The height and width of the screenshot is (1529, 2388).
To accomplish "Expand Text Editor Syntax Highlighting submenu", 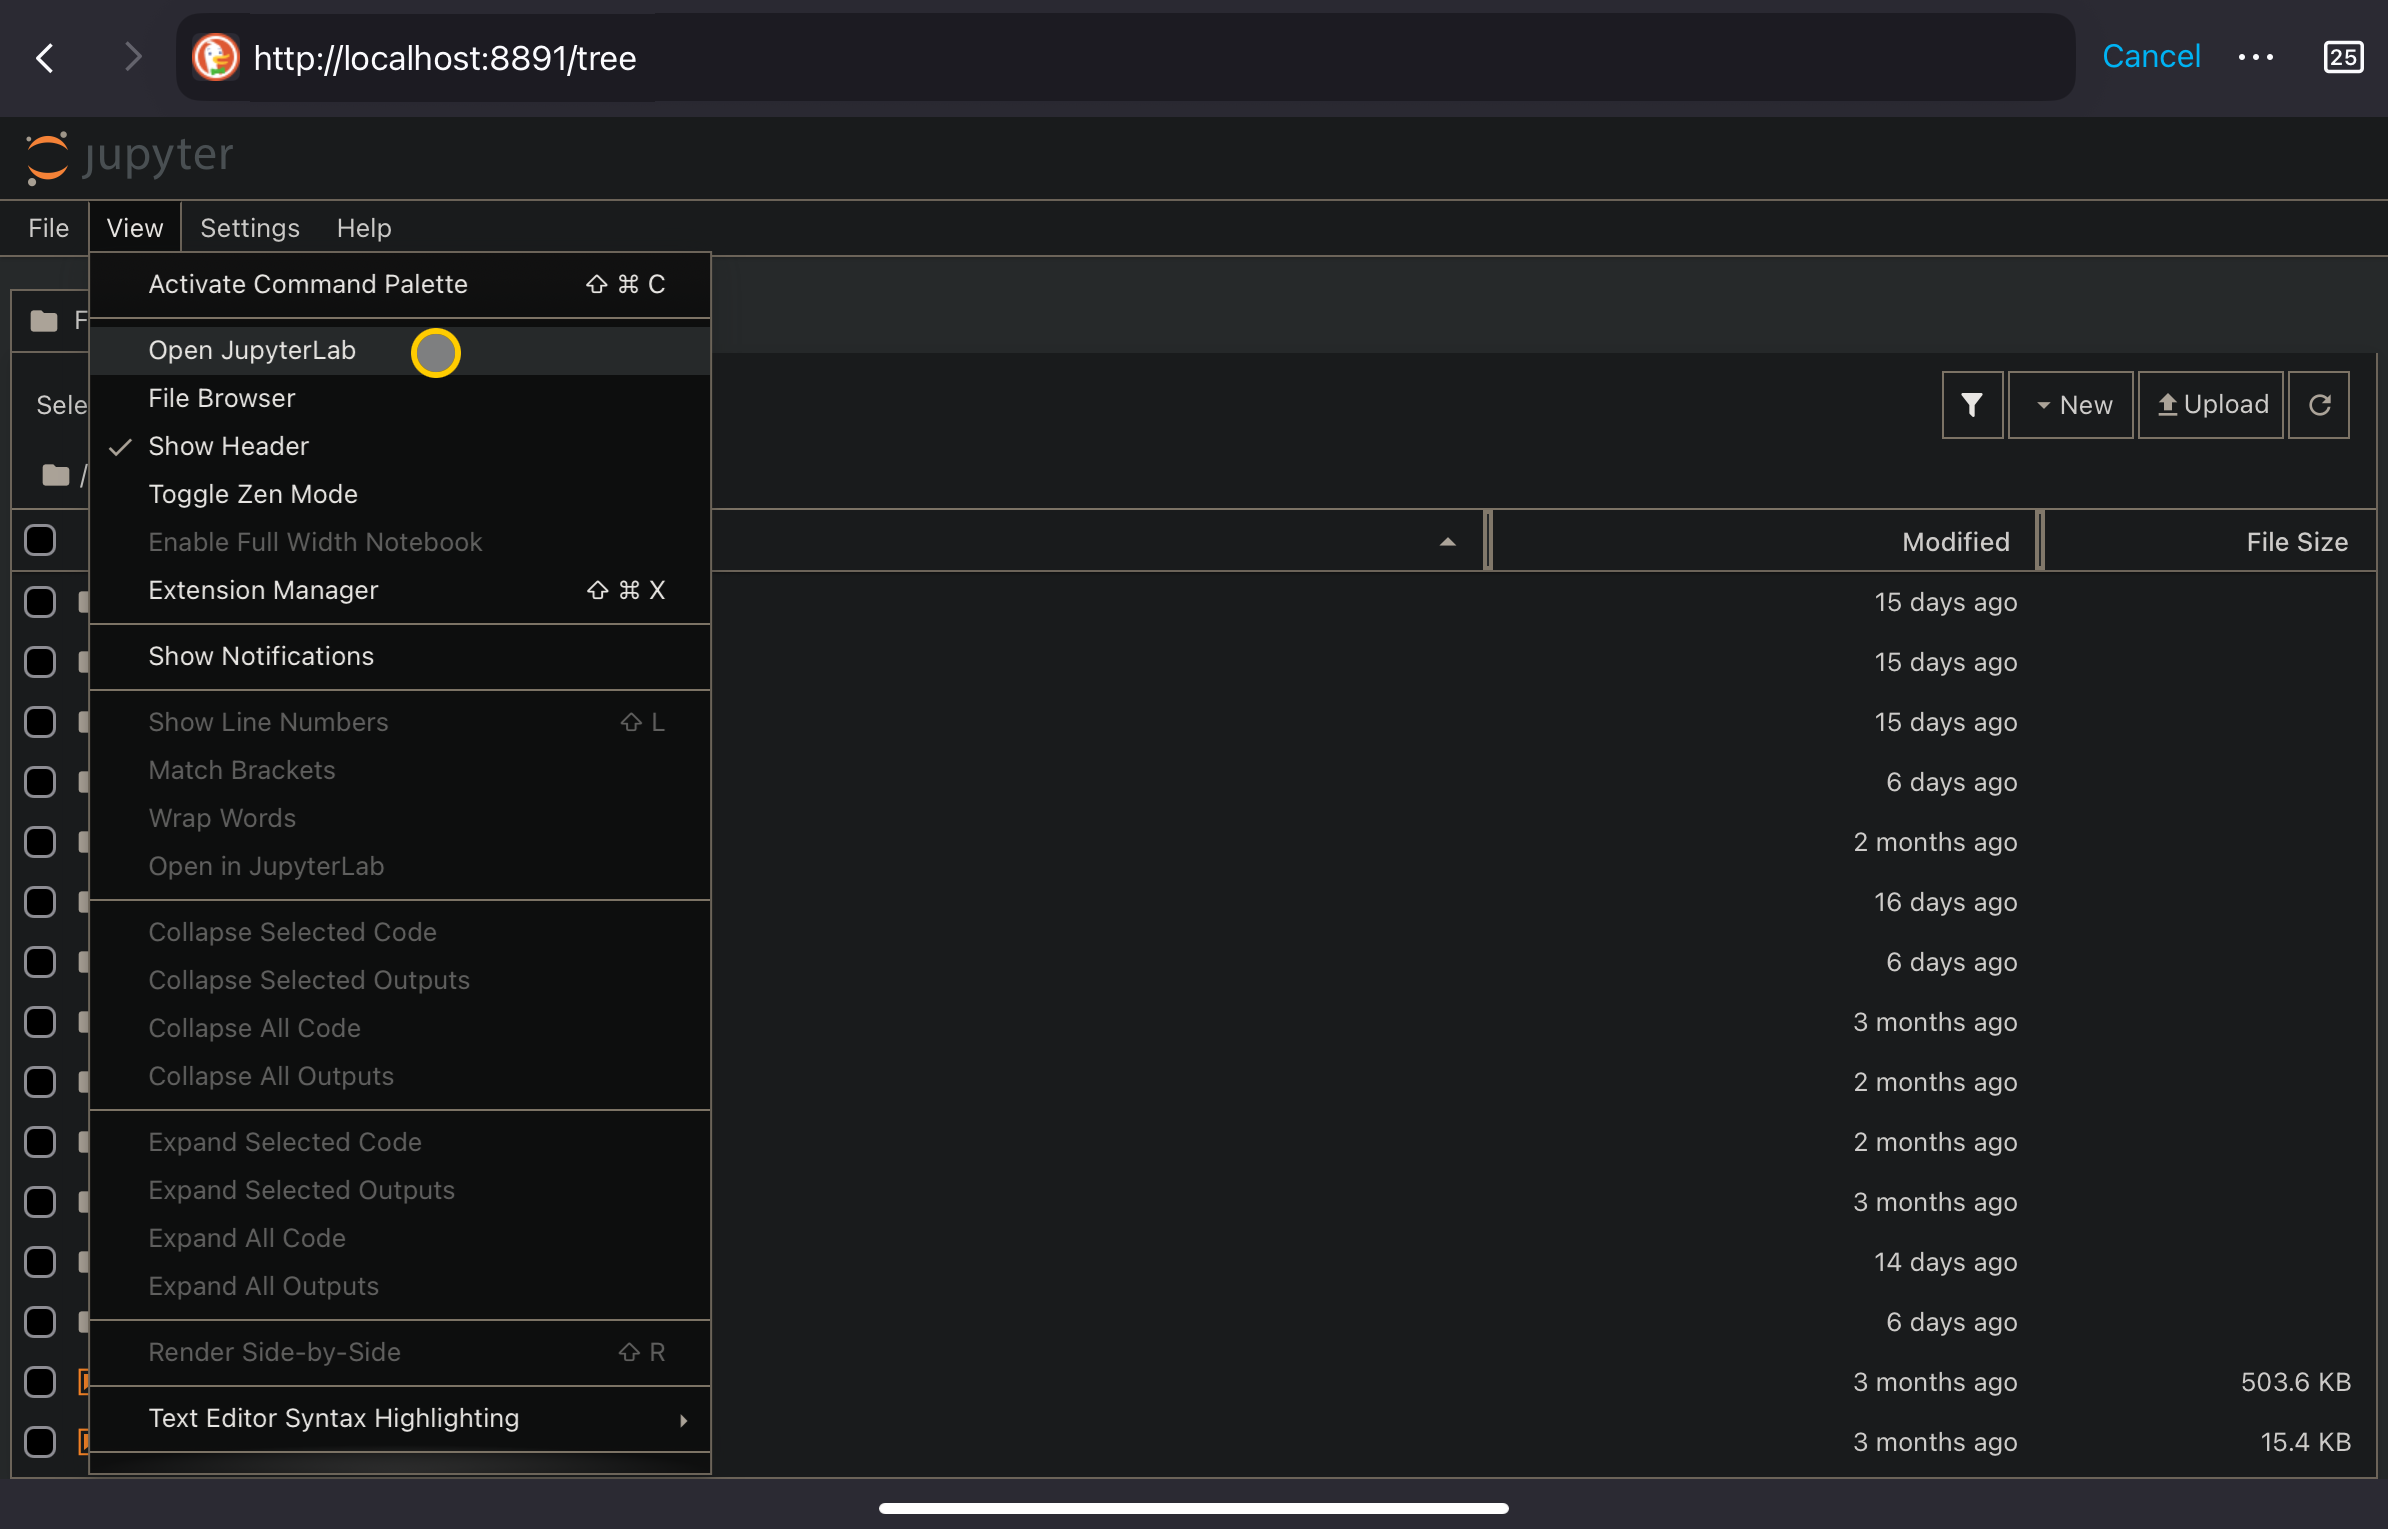I will pyautogui.click(x=400, y=1419).
